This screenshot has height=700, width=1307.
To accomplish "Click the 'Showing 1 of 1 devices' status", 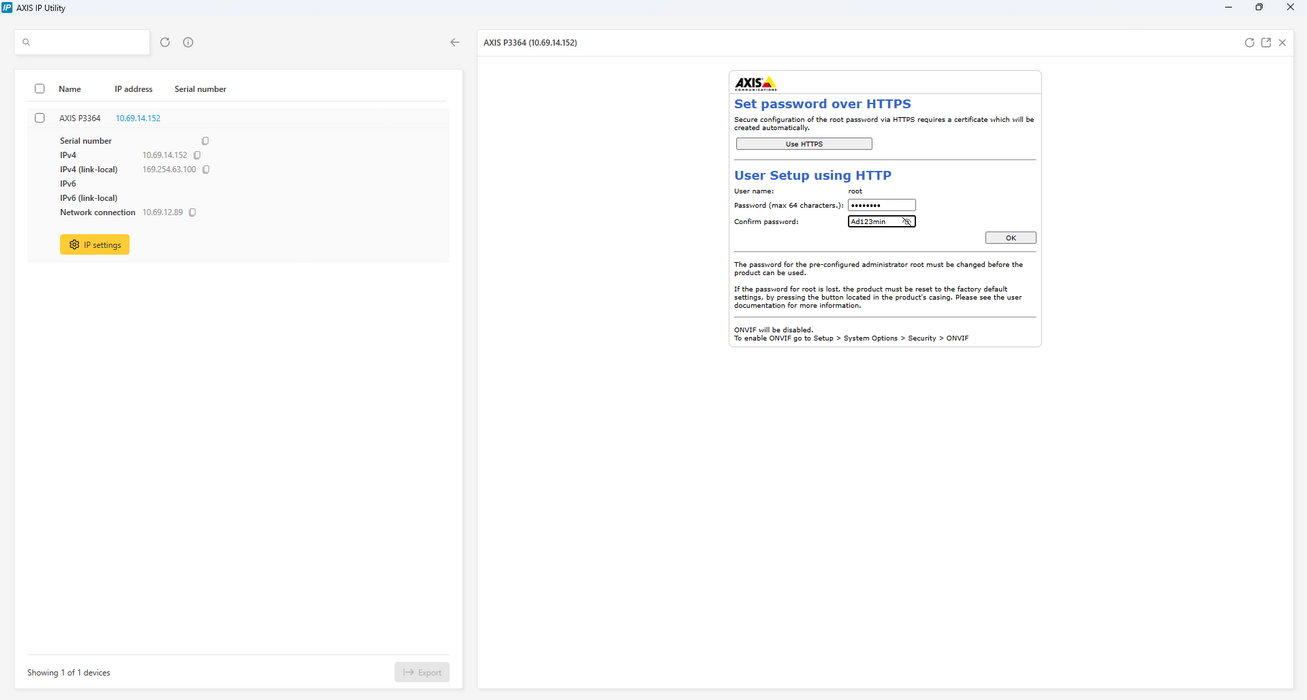I will click(69, 672).
